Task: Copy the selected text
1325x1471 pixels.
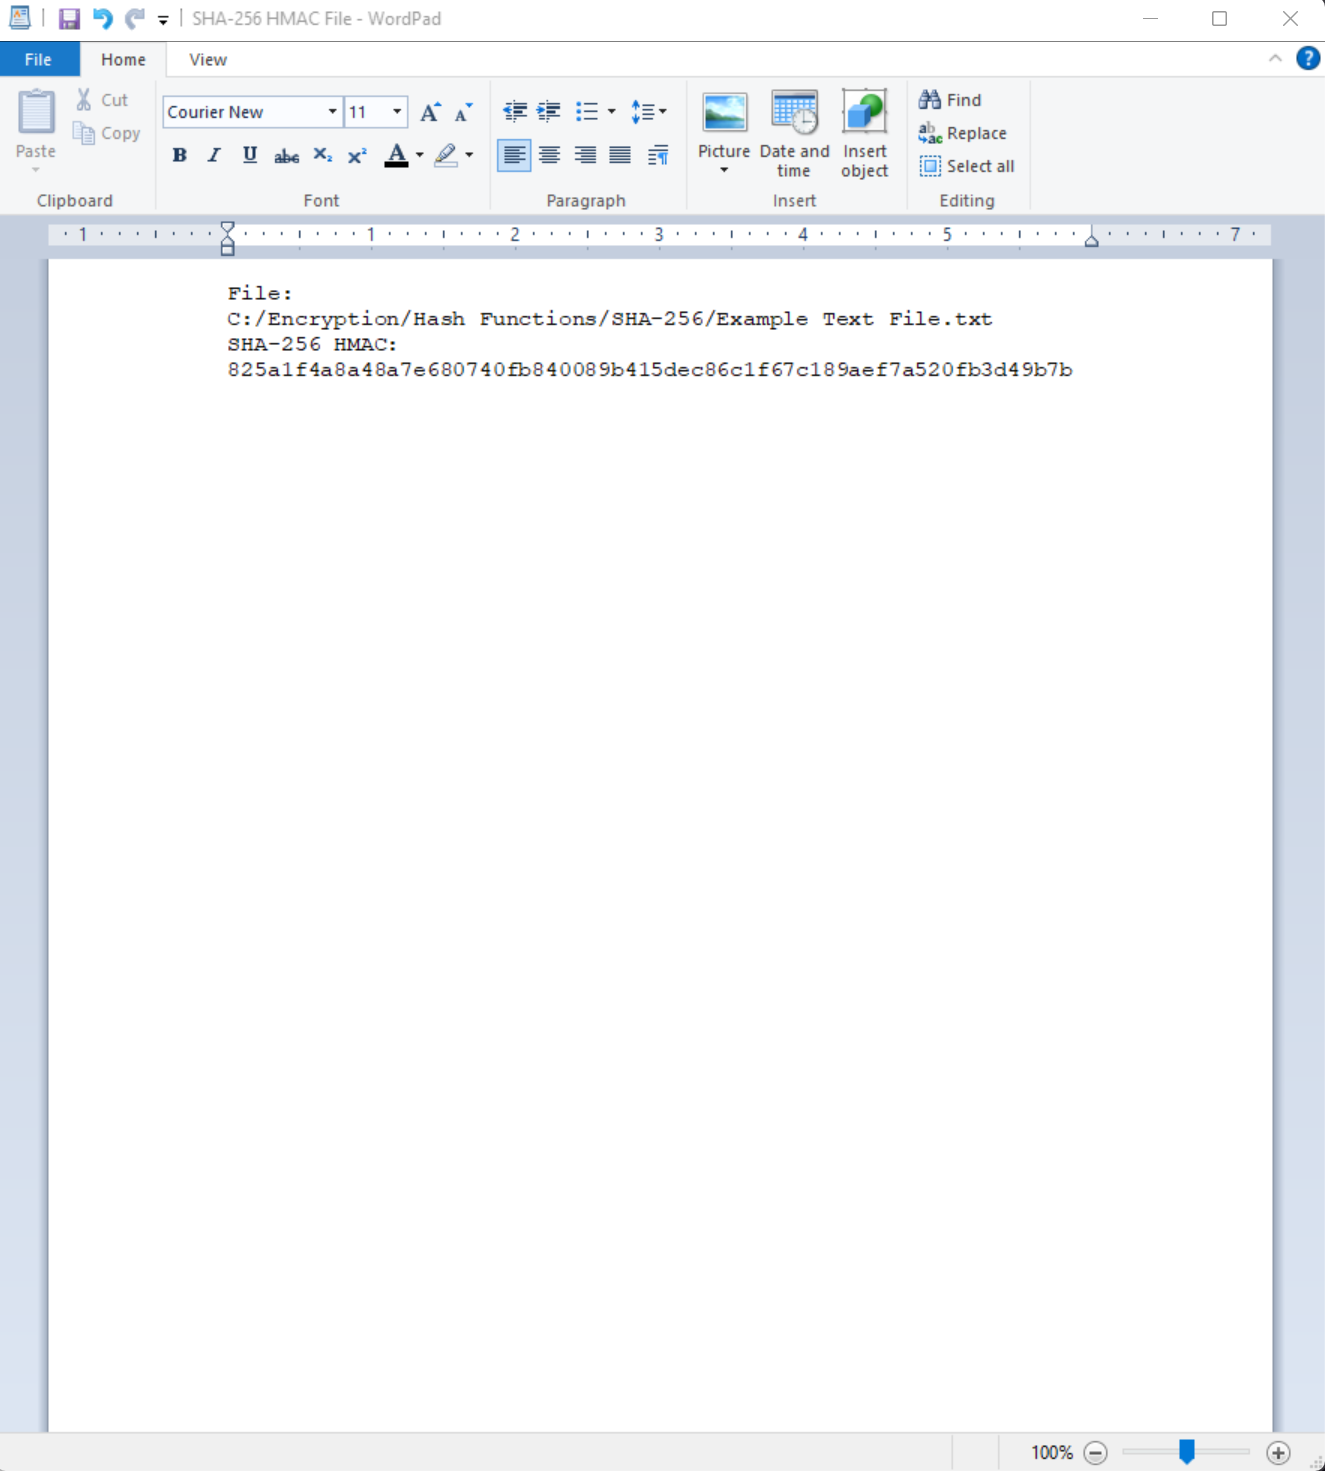Action: 107,133
